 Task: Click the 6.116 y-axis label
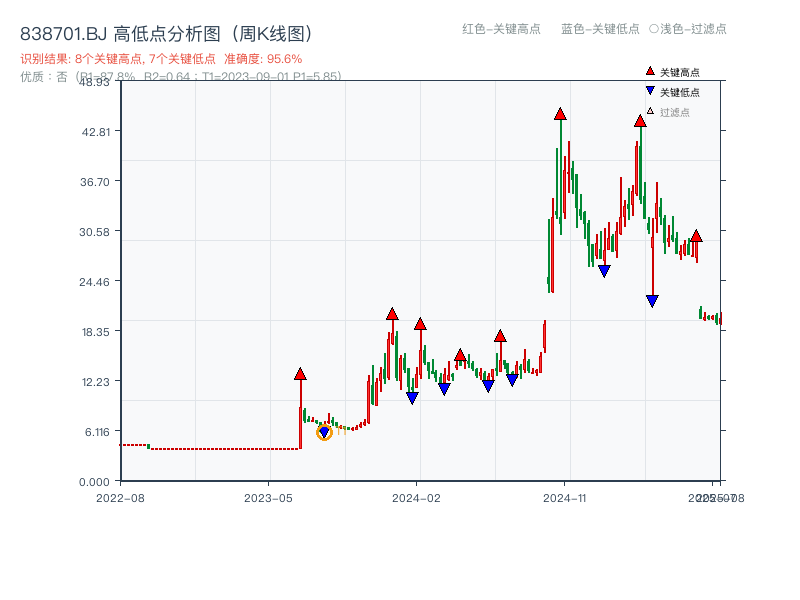[97, 432]
